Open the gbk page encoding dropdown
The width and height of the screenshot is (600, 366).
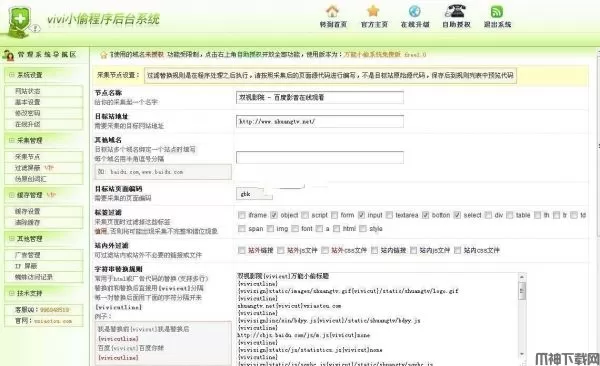[x=254, y=194]
